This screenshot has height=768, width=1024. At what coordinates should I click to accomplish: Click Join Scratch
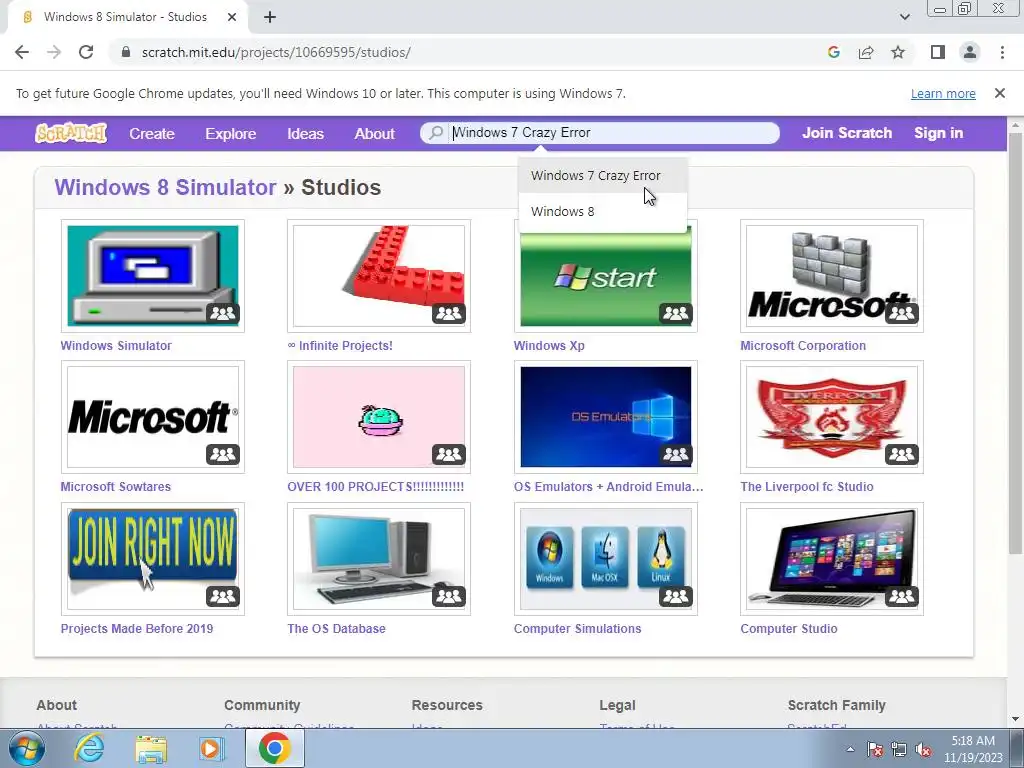coord(847,133)
